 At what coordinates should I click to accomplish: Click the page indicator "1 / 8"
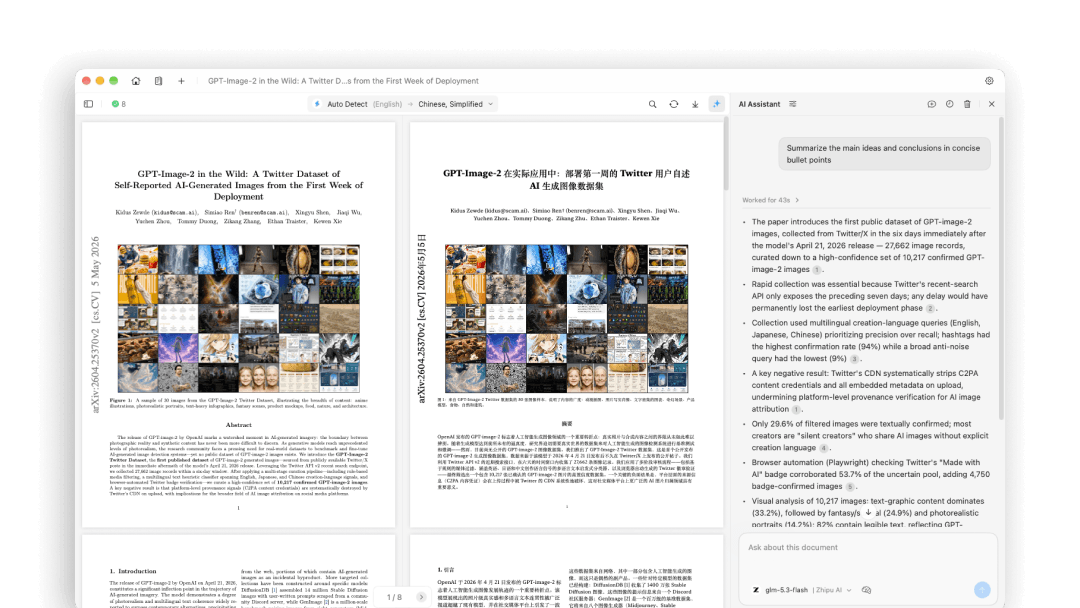click(x=394, y=597)
